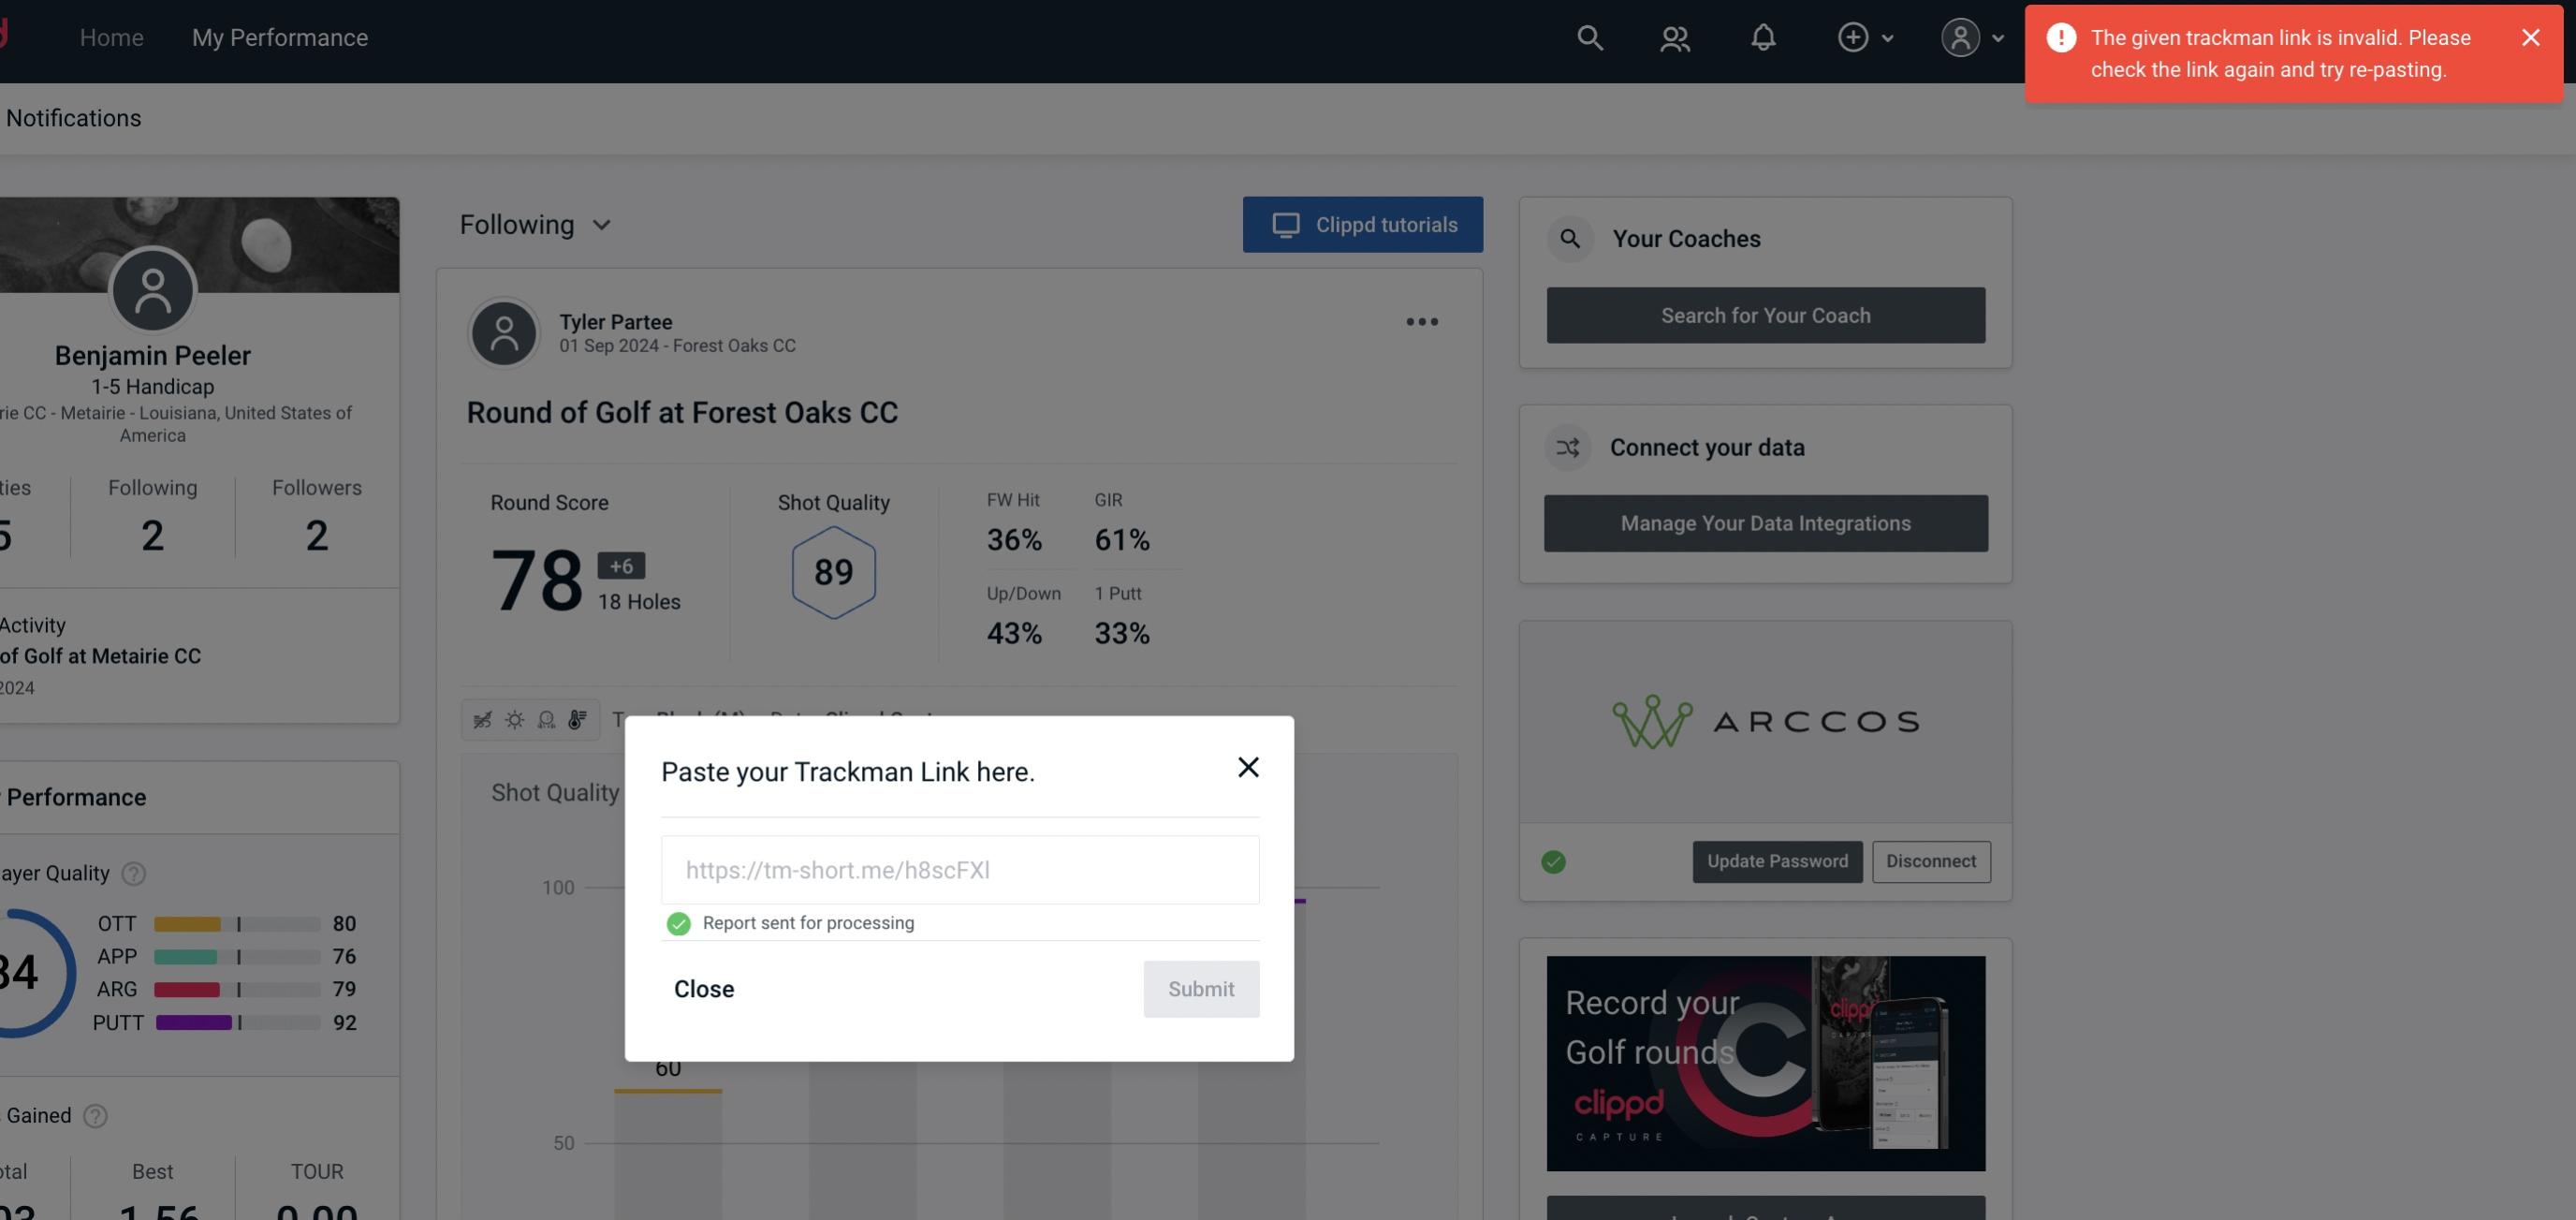Click Search for Your Coach button
This screenshot has height=1220, width=2576.
[x=1766, y=316]
